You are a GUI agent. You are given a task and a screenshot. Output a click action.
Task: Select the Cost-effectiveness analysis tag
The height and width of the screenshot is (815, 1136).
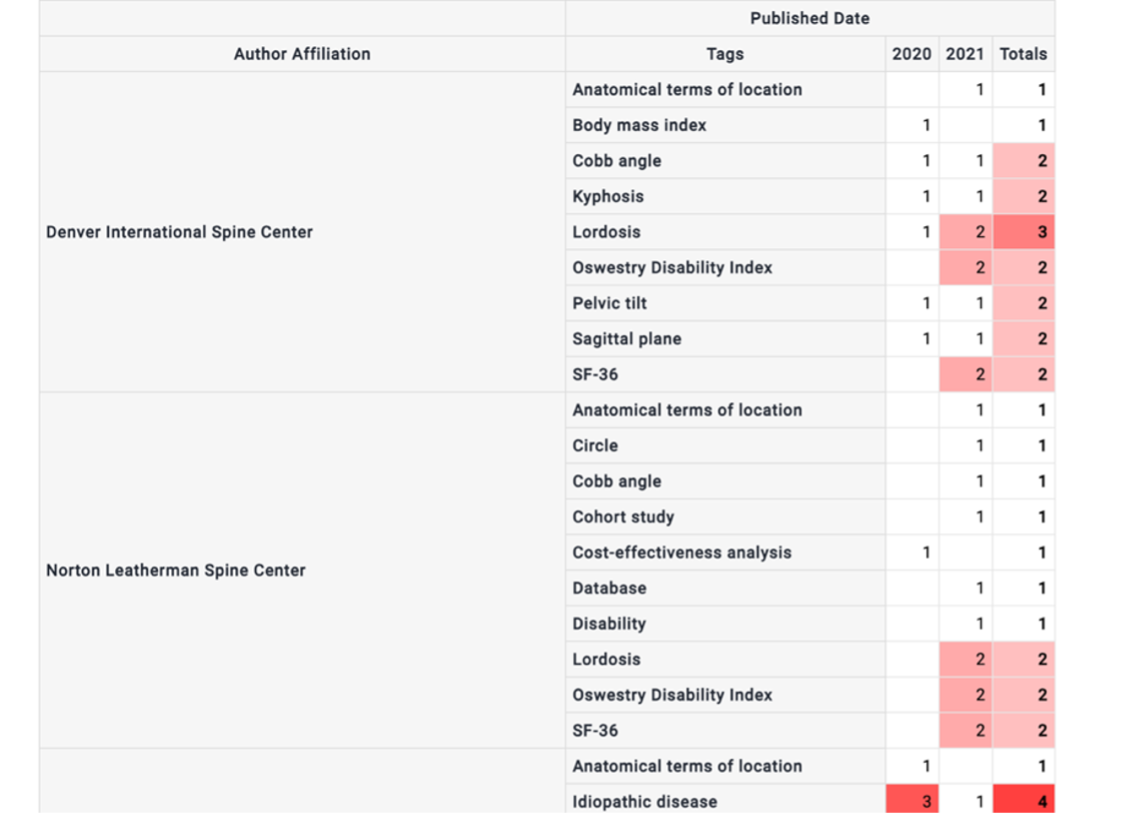click(x=682, y=552)
